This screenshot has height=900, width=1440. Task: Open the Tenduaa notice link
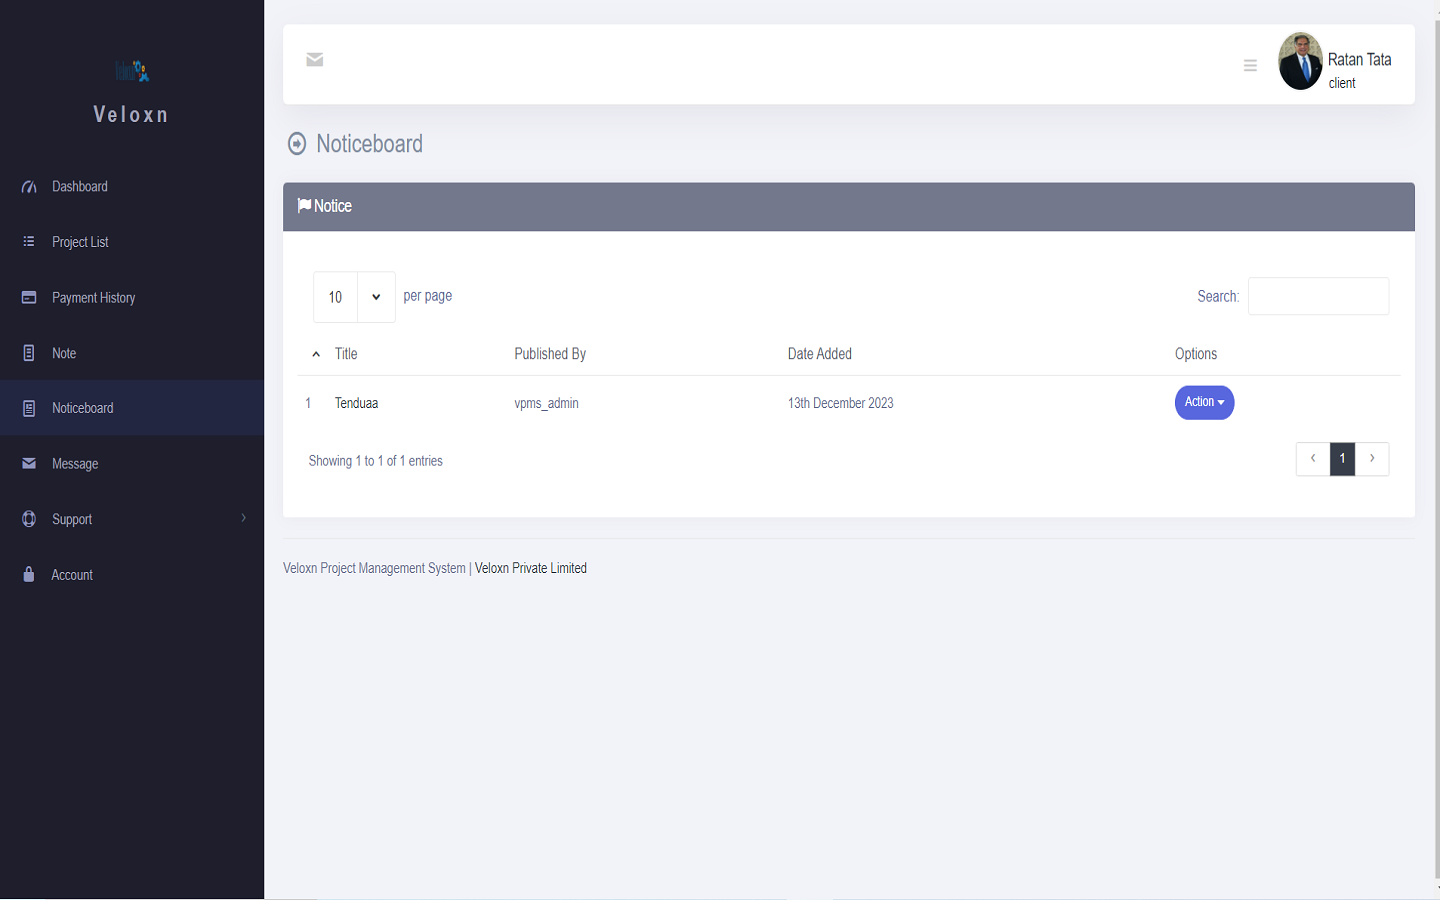pos(356,402)
